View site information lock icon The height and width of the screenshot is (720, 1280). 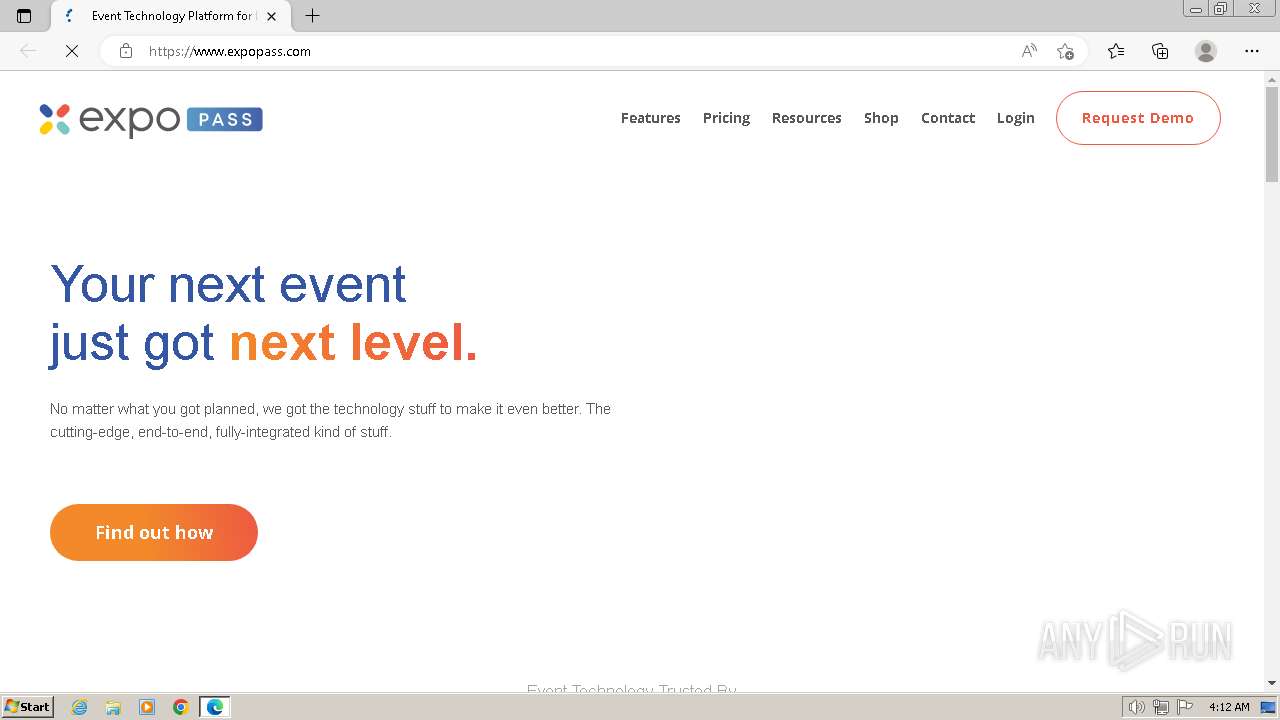[126, 51]
